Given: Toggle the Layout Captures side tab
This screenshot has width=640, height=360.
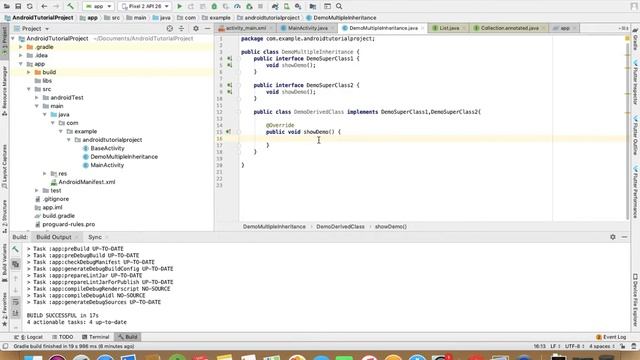Looking at the screenshot, I should point(4,167).
